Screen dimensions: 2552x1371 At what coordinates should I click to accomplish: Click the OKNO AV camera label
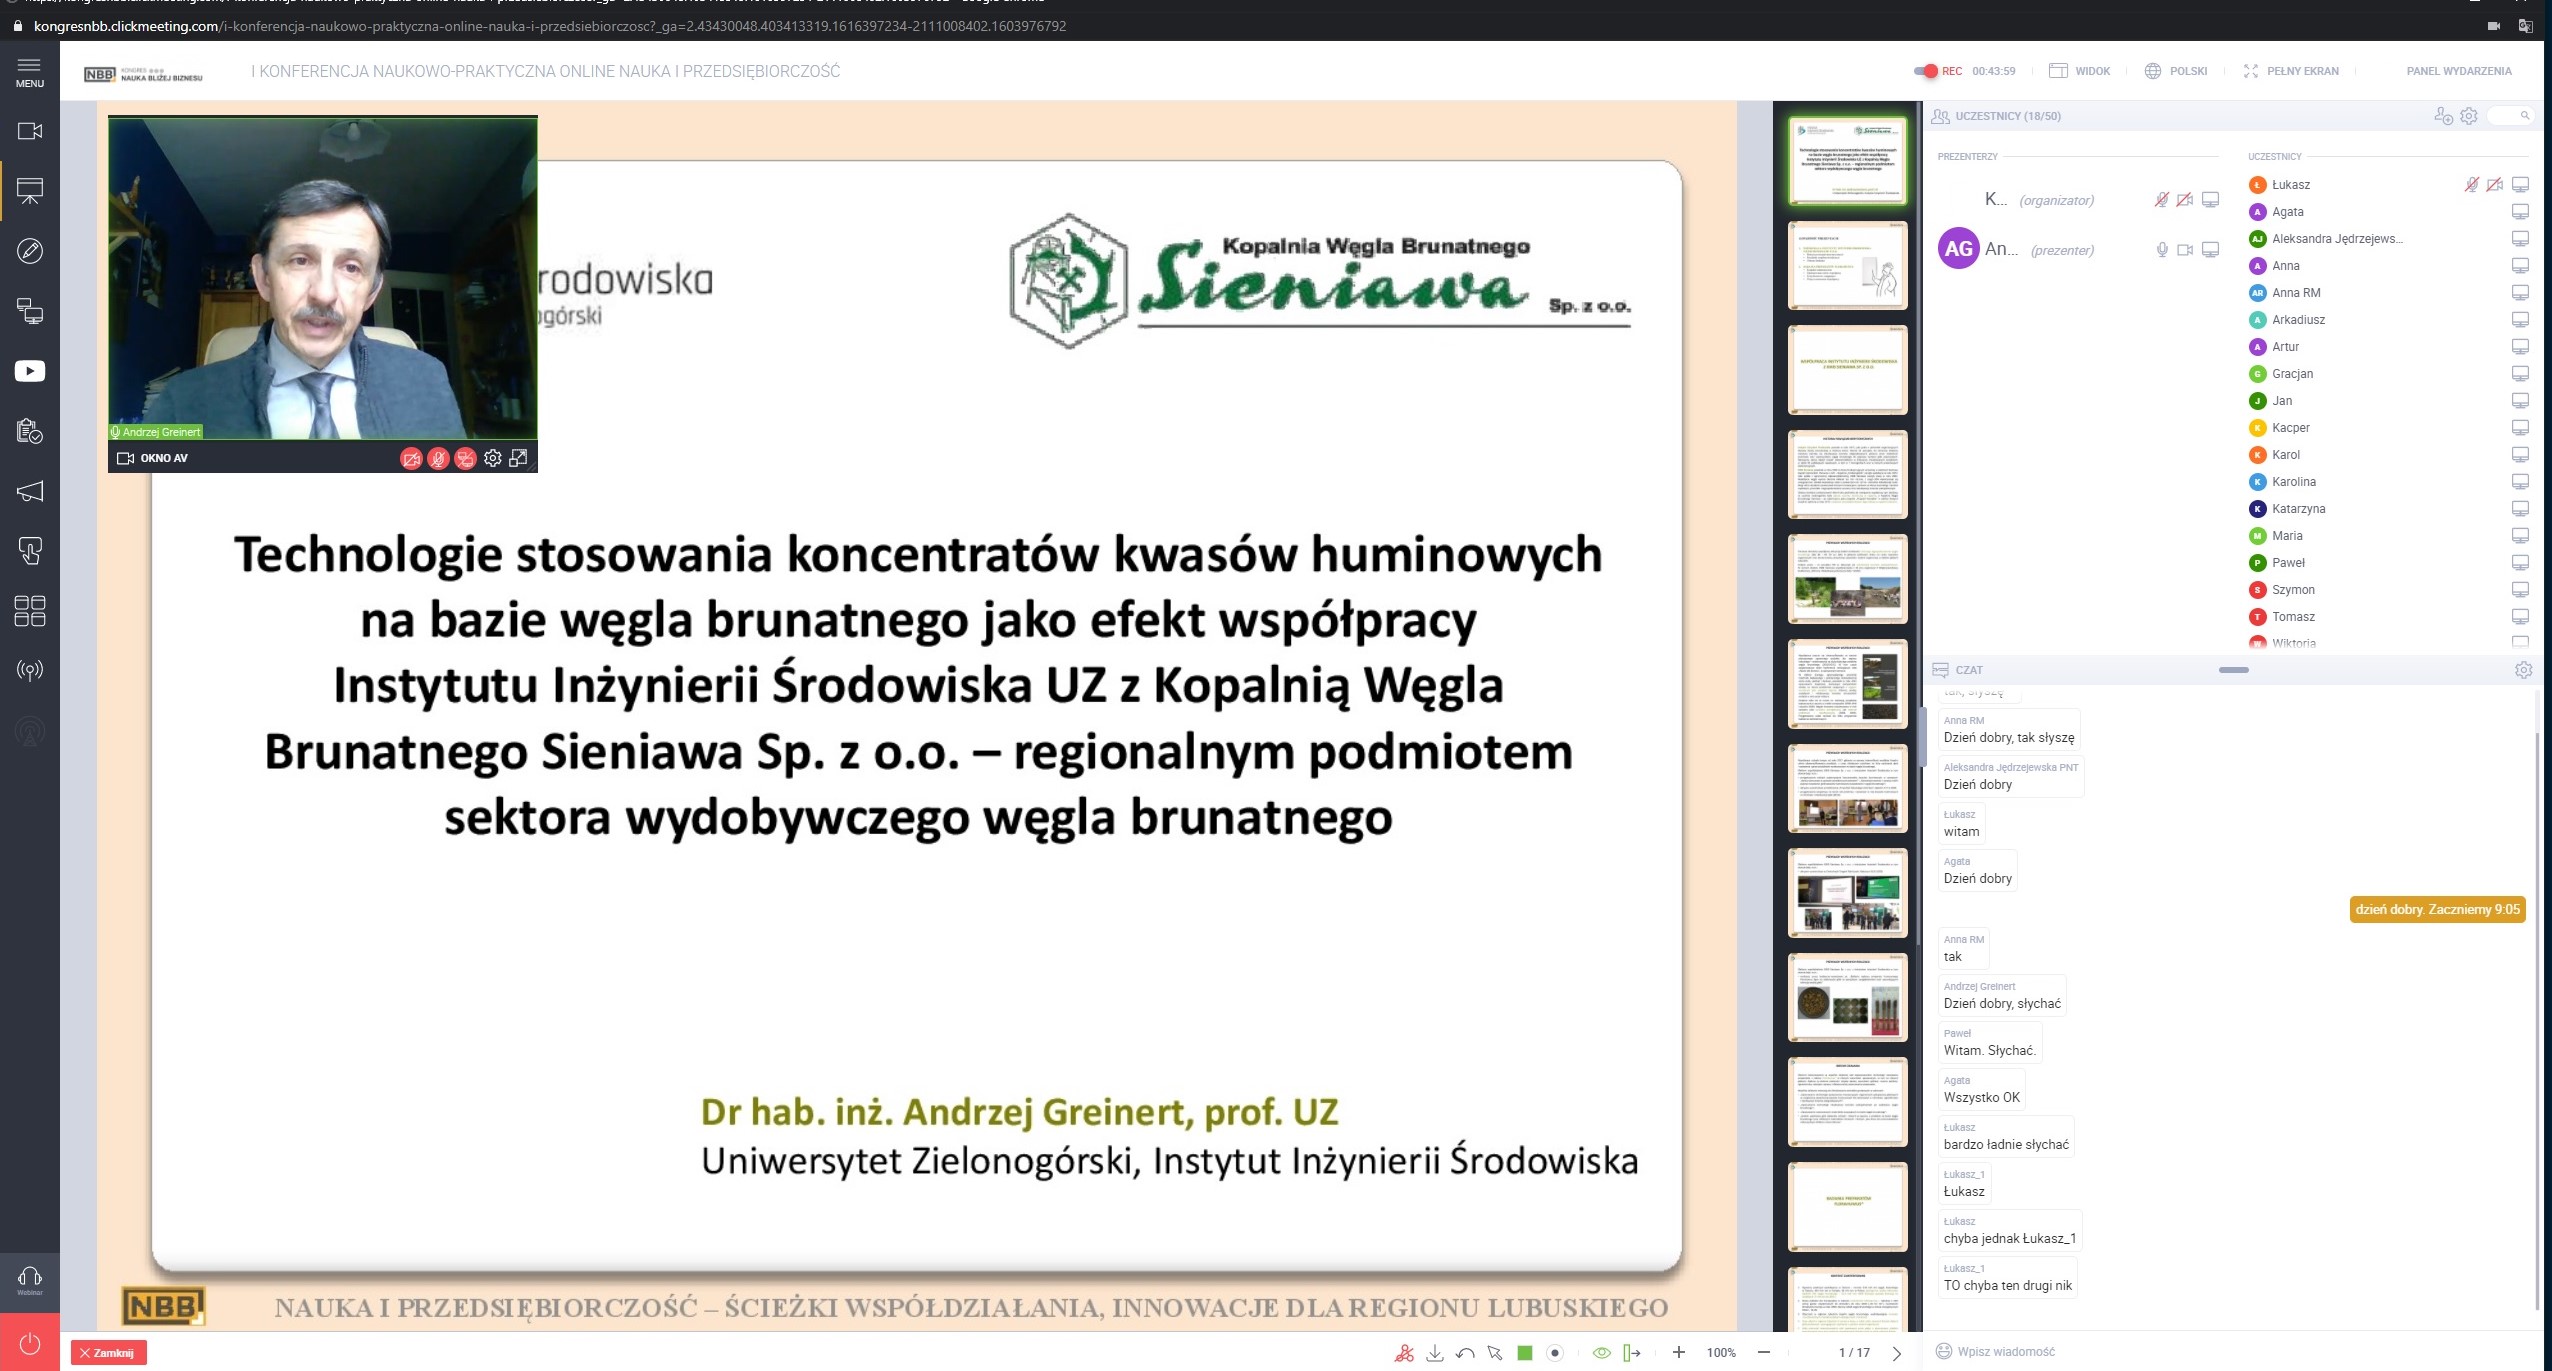153,458
